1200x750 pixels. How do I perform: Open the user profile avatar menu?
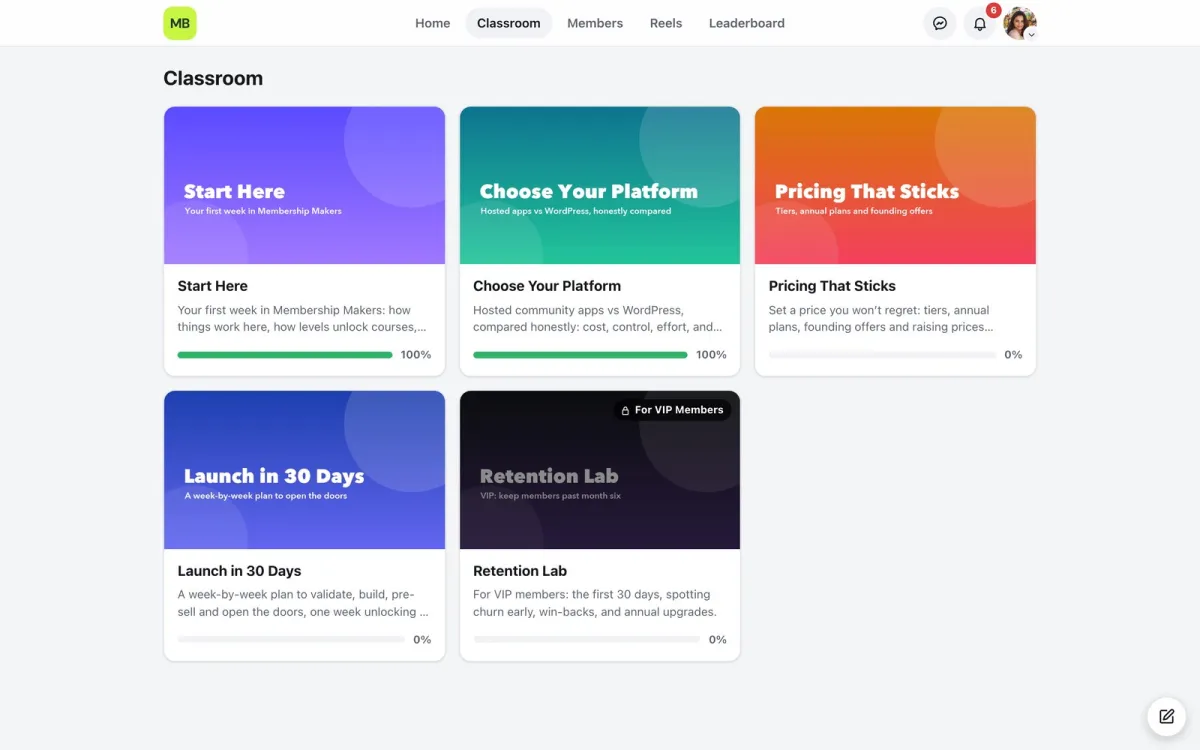click(x=1020, y=23)
